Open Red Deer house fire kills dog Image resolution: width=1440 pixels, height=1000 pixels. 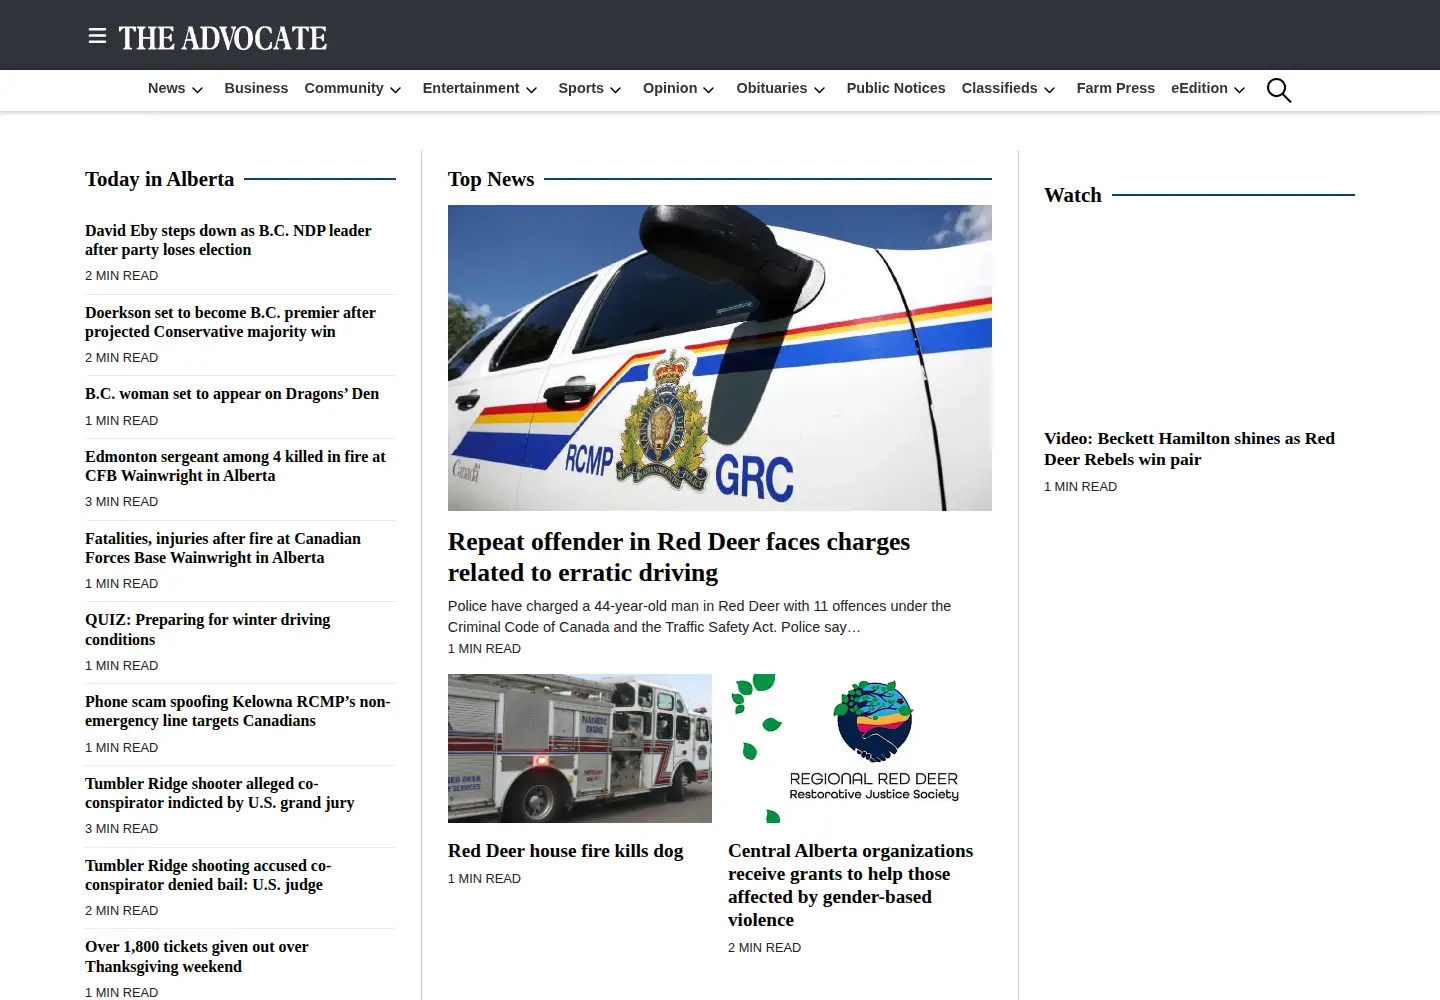coord(566,851)
